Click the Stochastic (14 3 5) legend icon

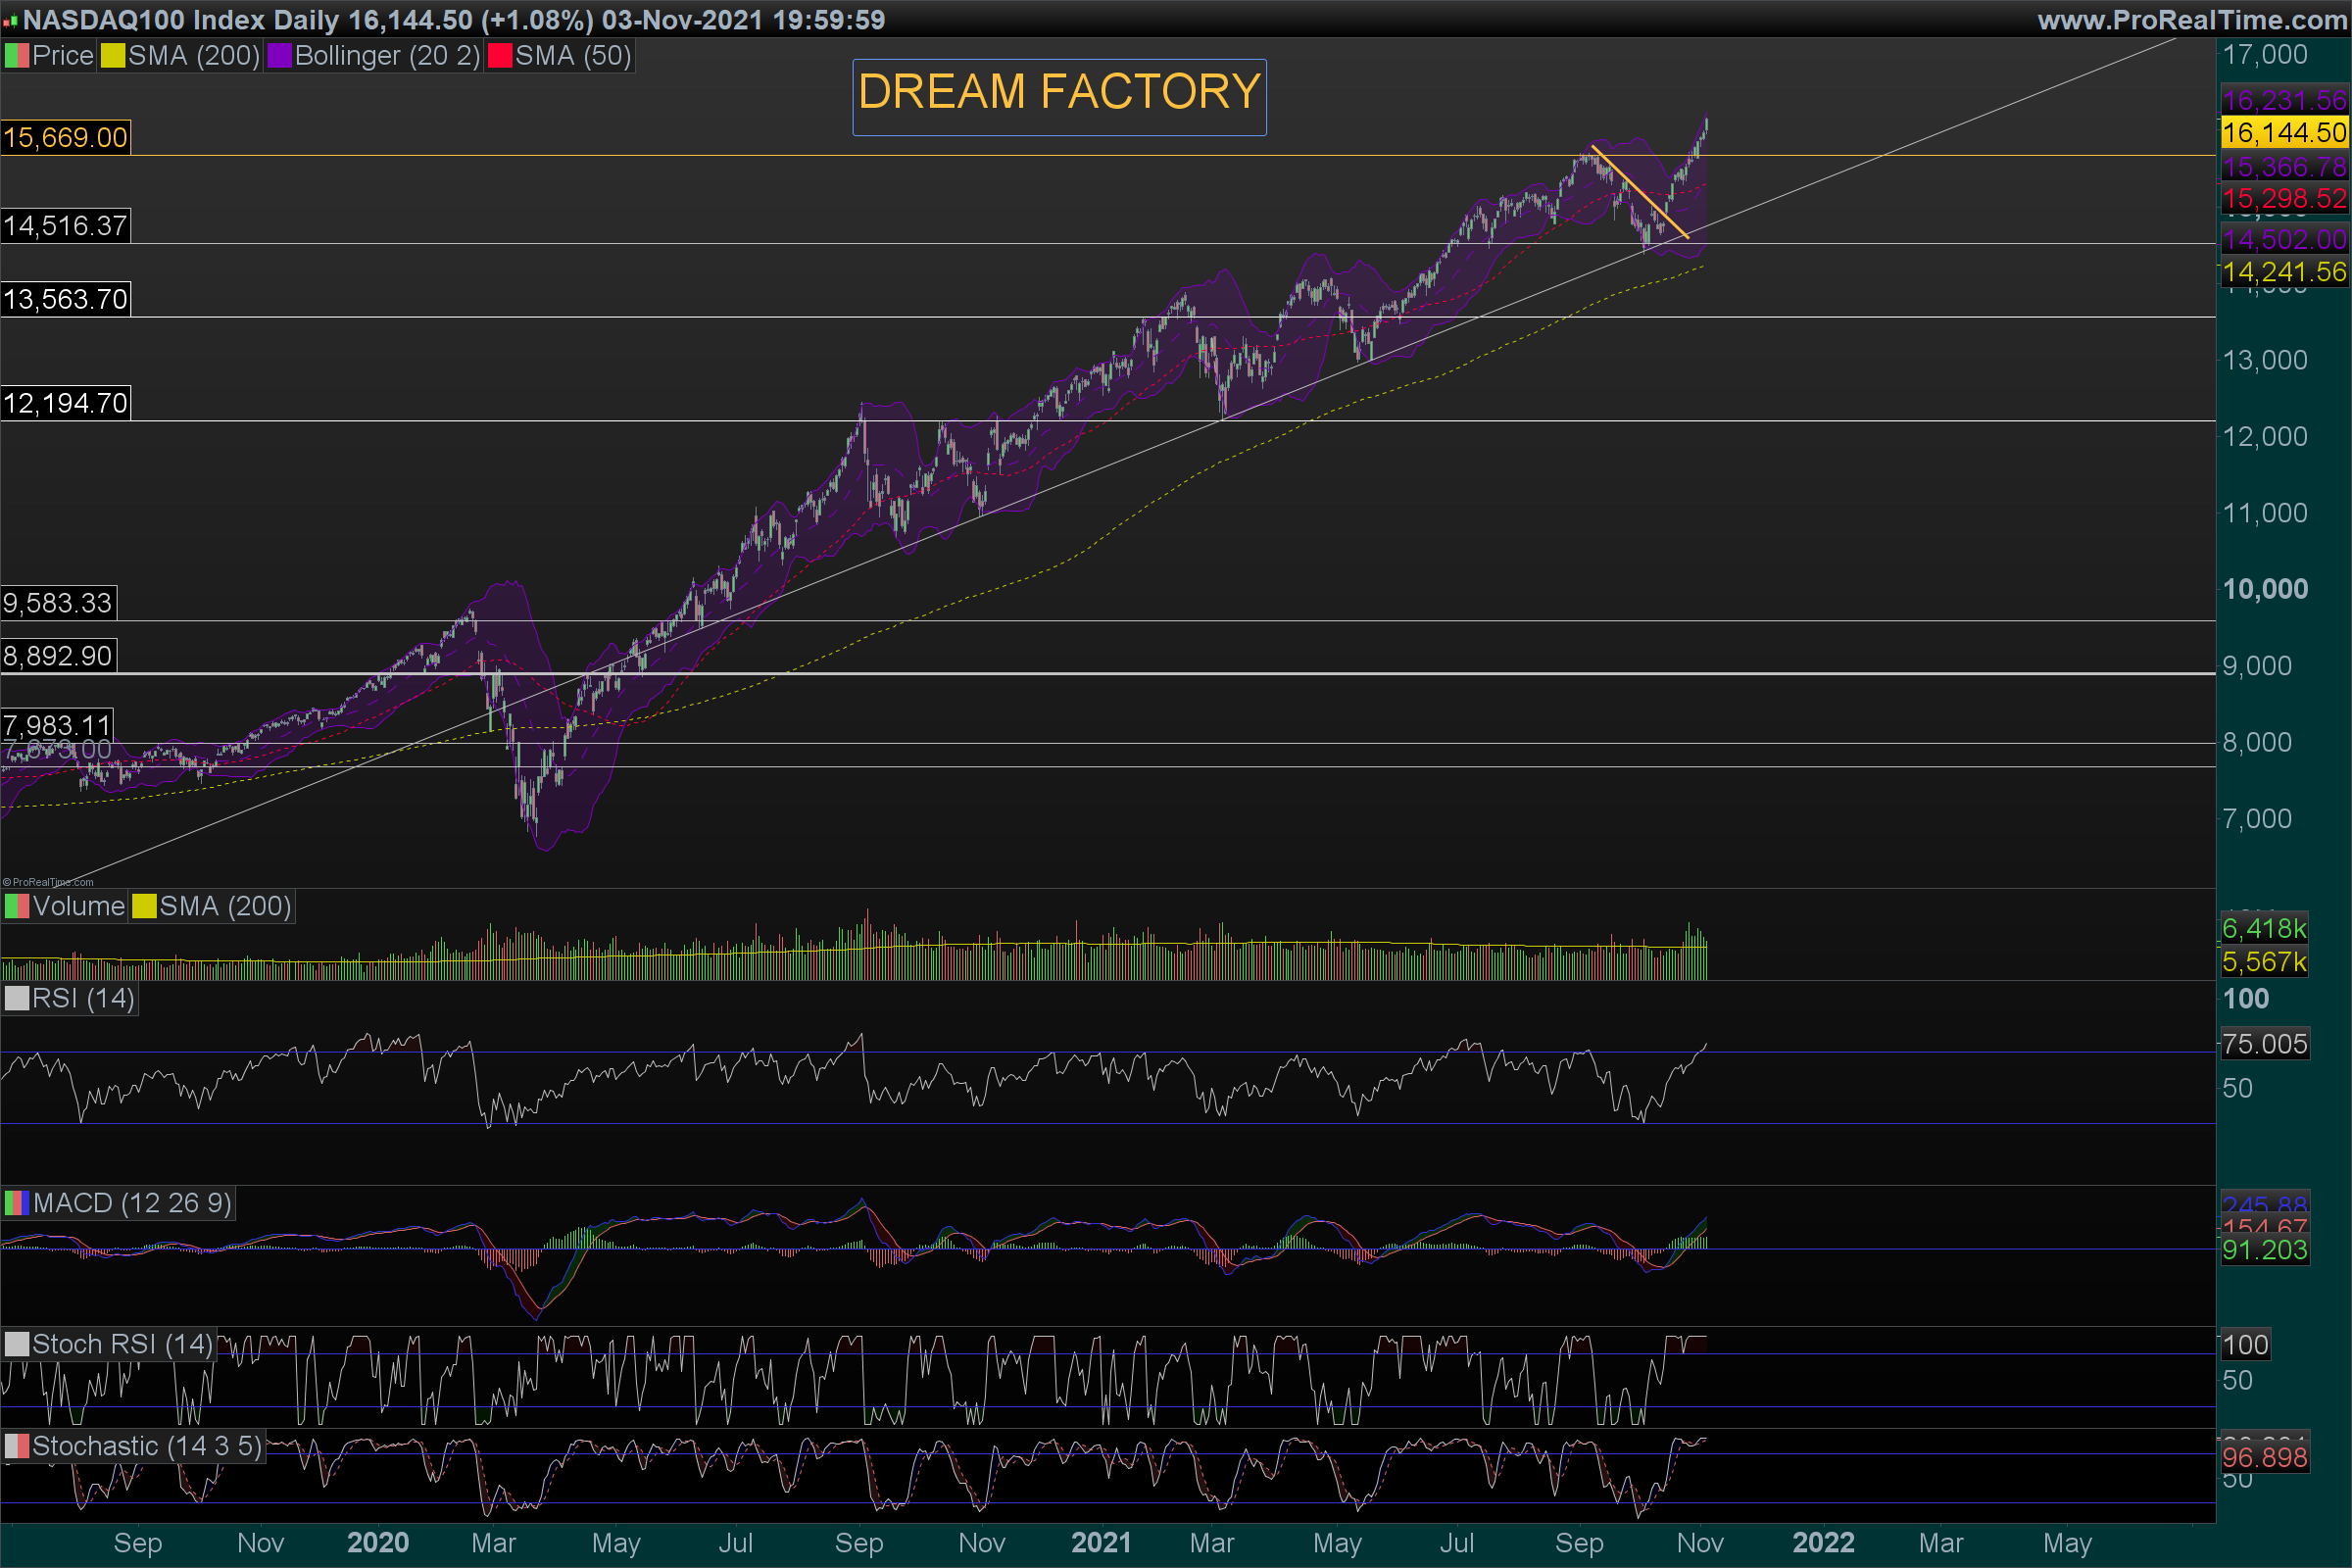point(17,1447)
